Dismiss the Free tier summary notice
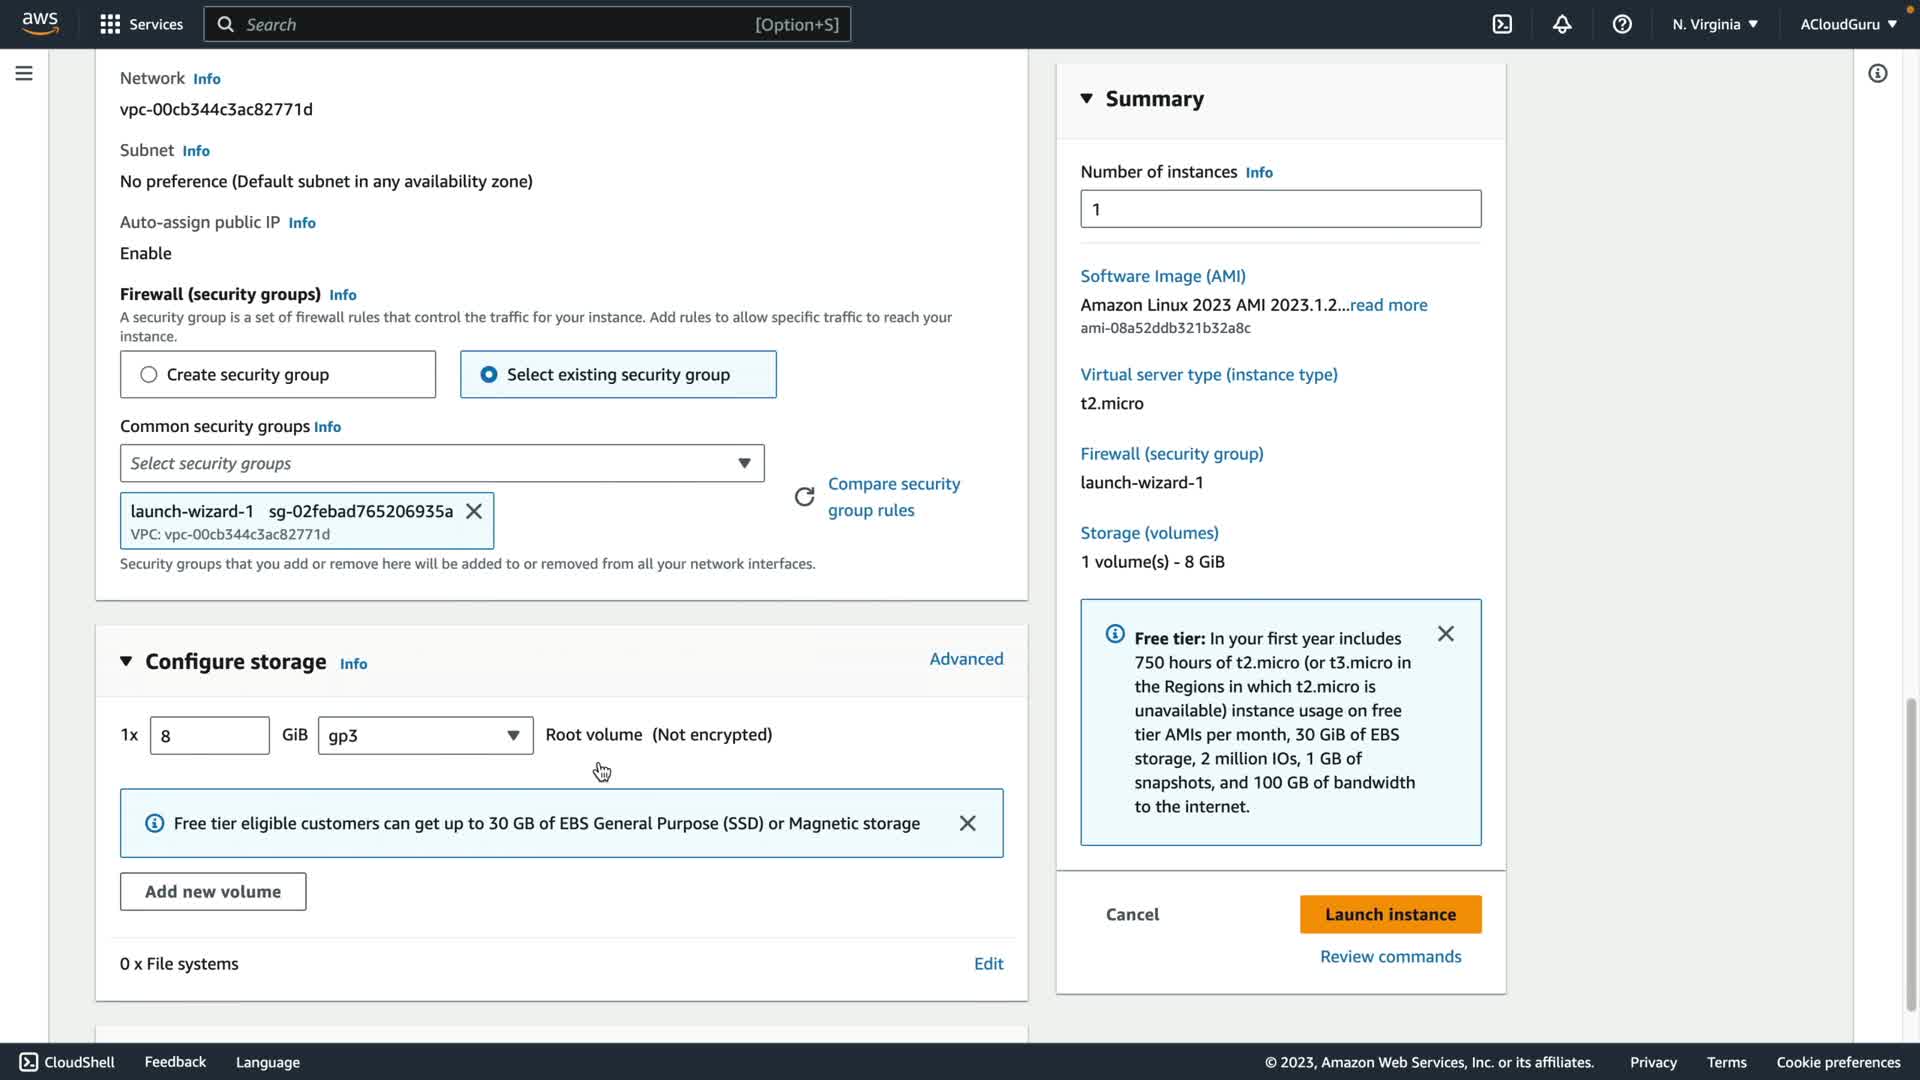The height and width of the screenshot is (1080, 1920). (x=1445, y=634)
